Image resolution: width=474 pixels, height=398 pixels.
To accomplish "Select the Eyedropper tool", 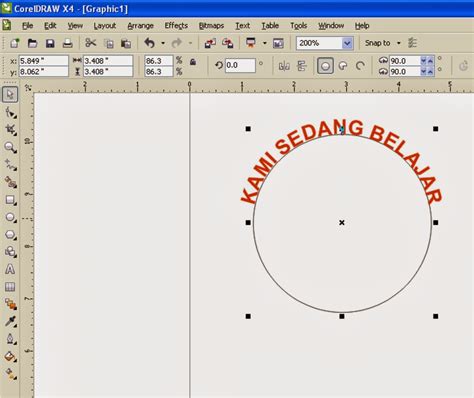I will [x=10, y=321].
